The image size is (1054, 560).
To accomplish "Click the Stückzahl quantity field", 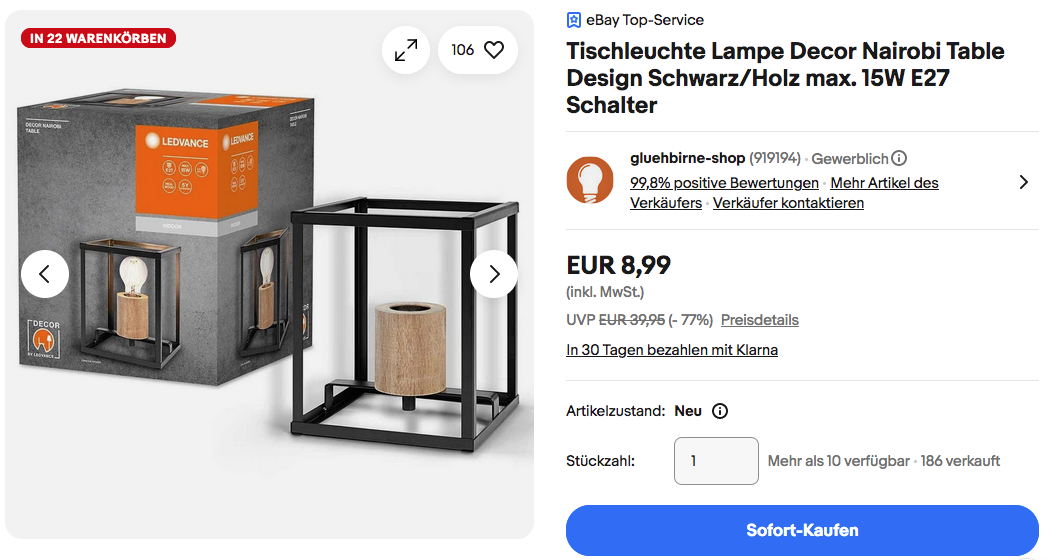I will (x=716, y=461).
